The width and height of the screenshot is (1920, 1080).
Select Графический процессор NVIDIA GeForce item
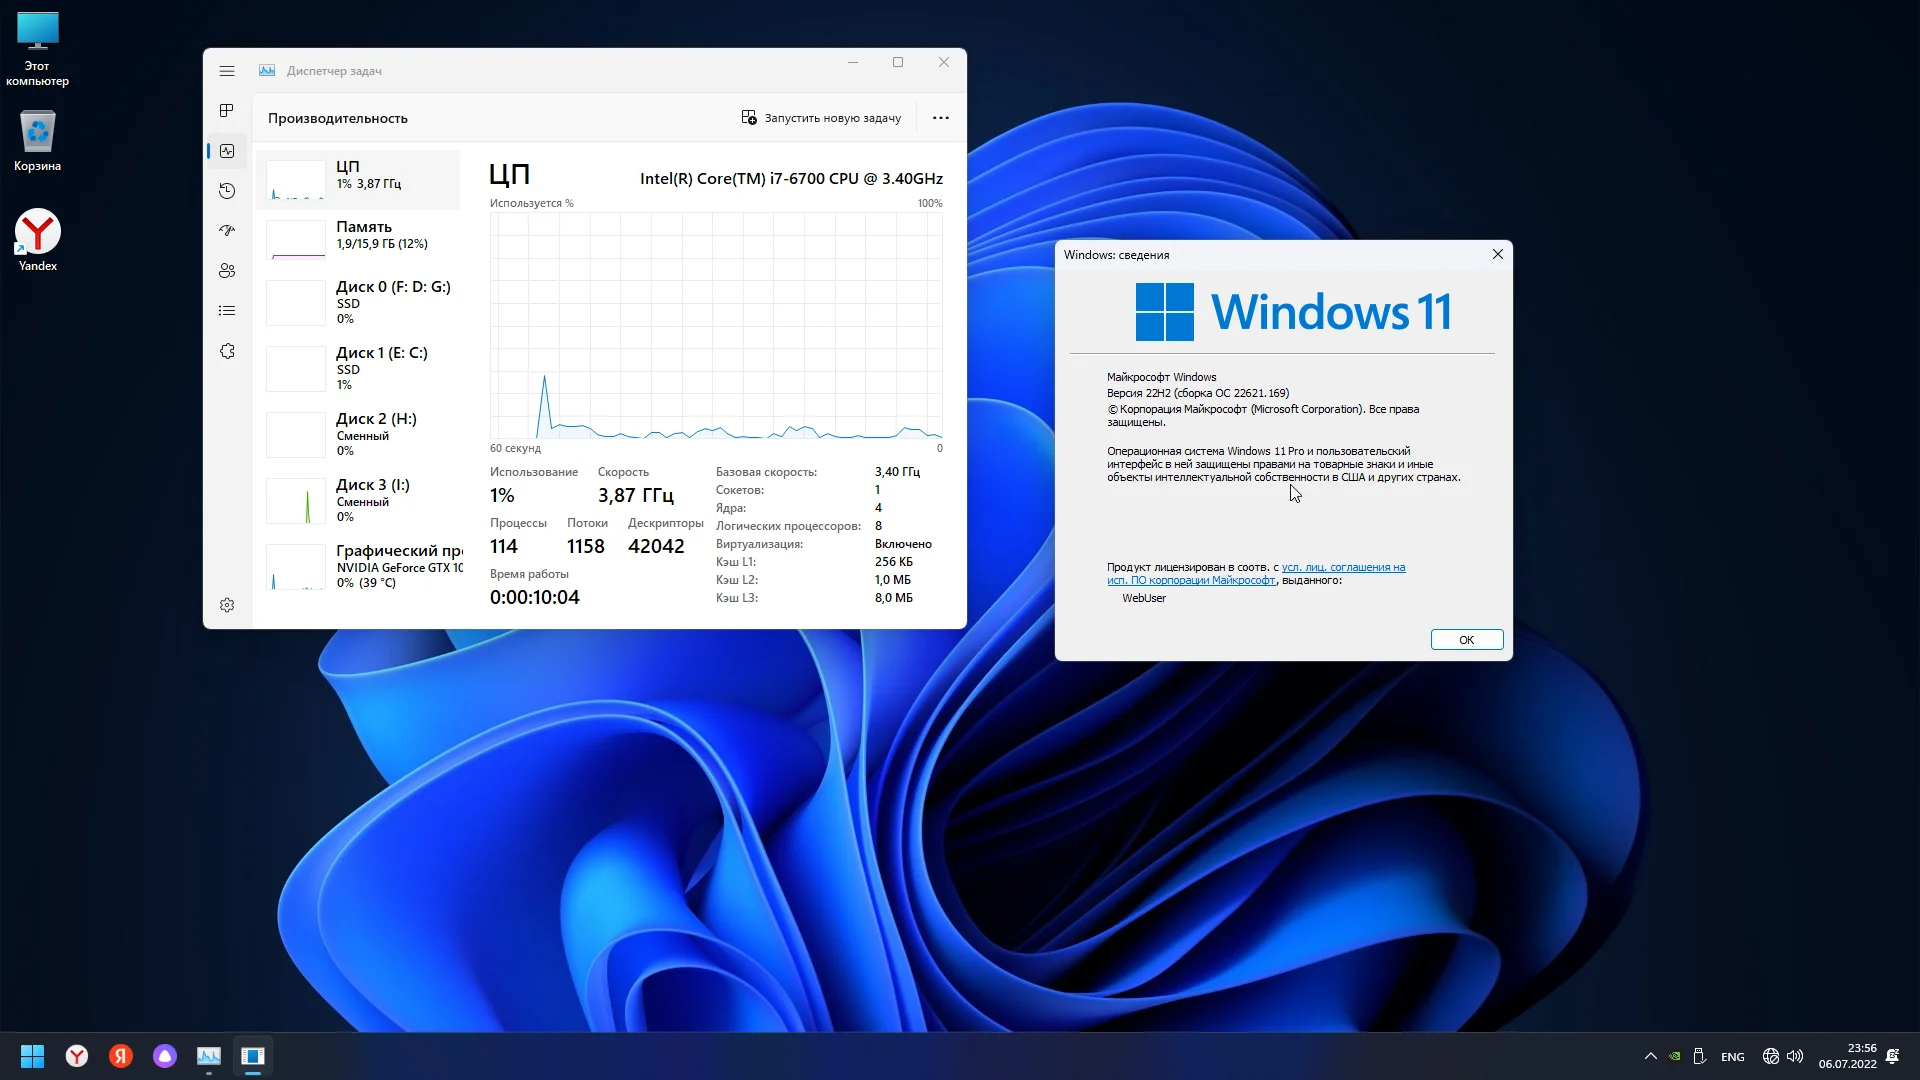point(360,566)
